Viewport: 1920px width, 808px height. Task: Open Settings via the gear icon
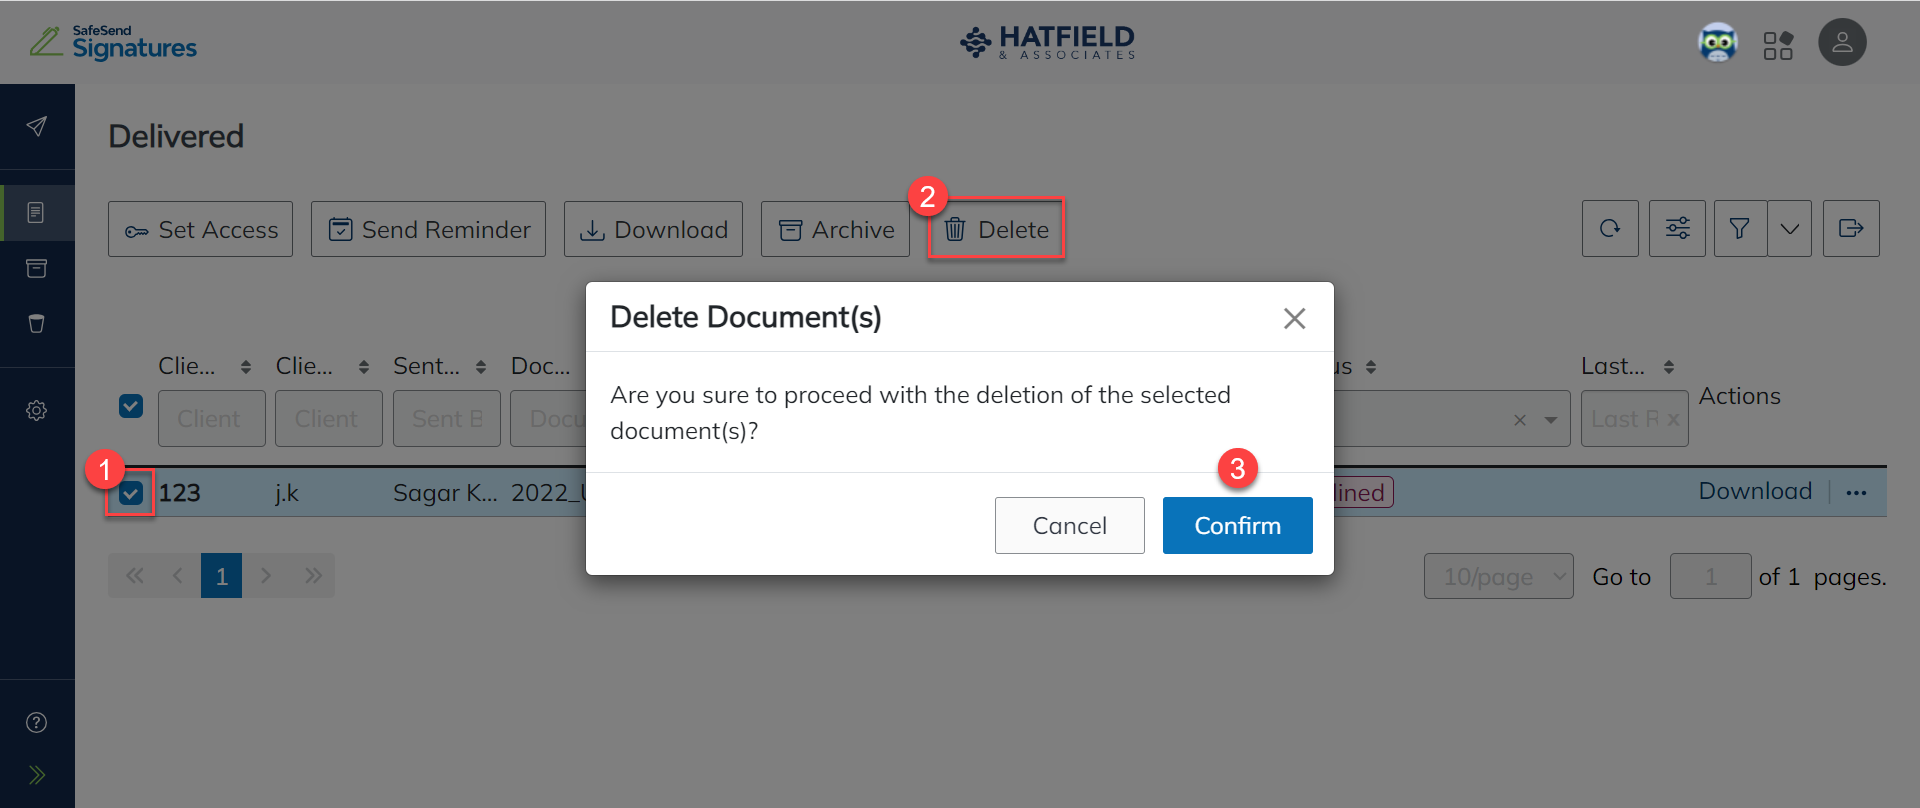point(37,410)
